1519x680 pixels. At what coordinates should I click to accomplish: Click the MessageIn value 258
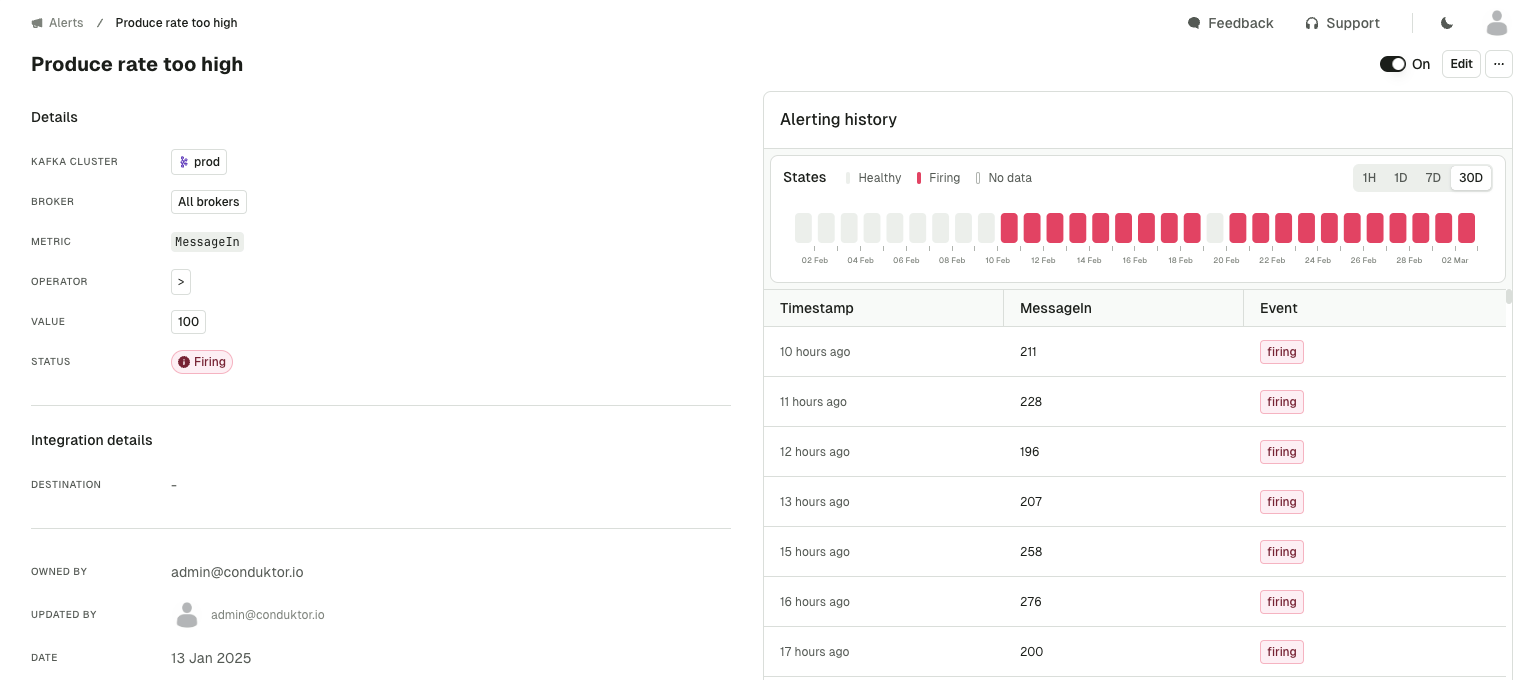click(x=1031, y=552)
